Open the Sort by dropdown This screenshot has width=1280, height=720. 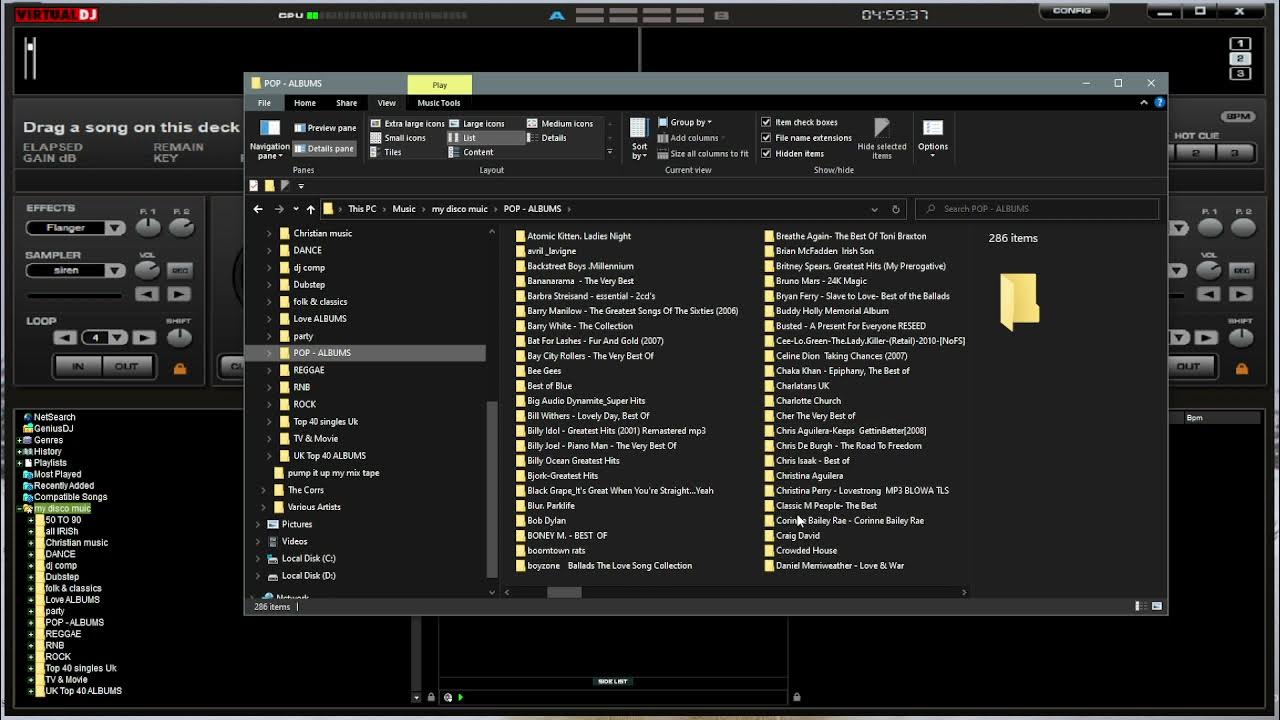pyautogui.click(x=639, y=138)
